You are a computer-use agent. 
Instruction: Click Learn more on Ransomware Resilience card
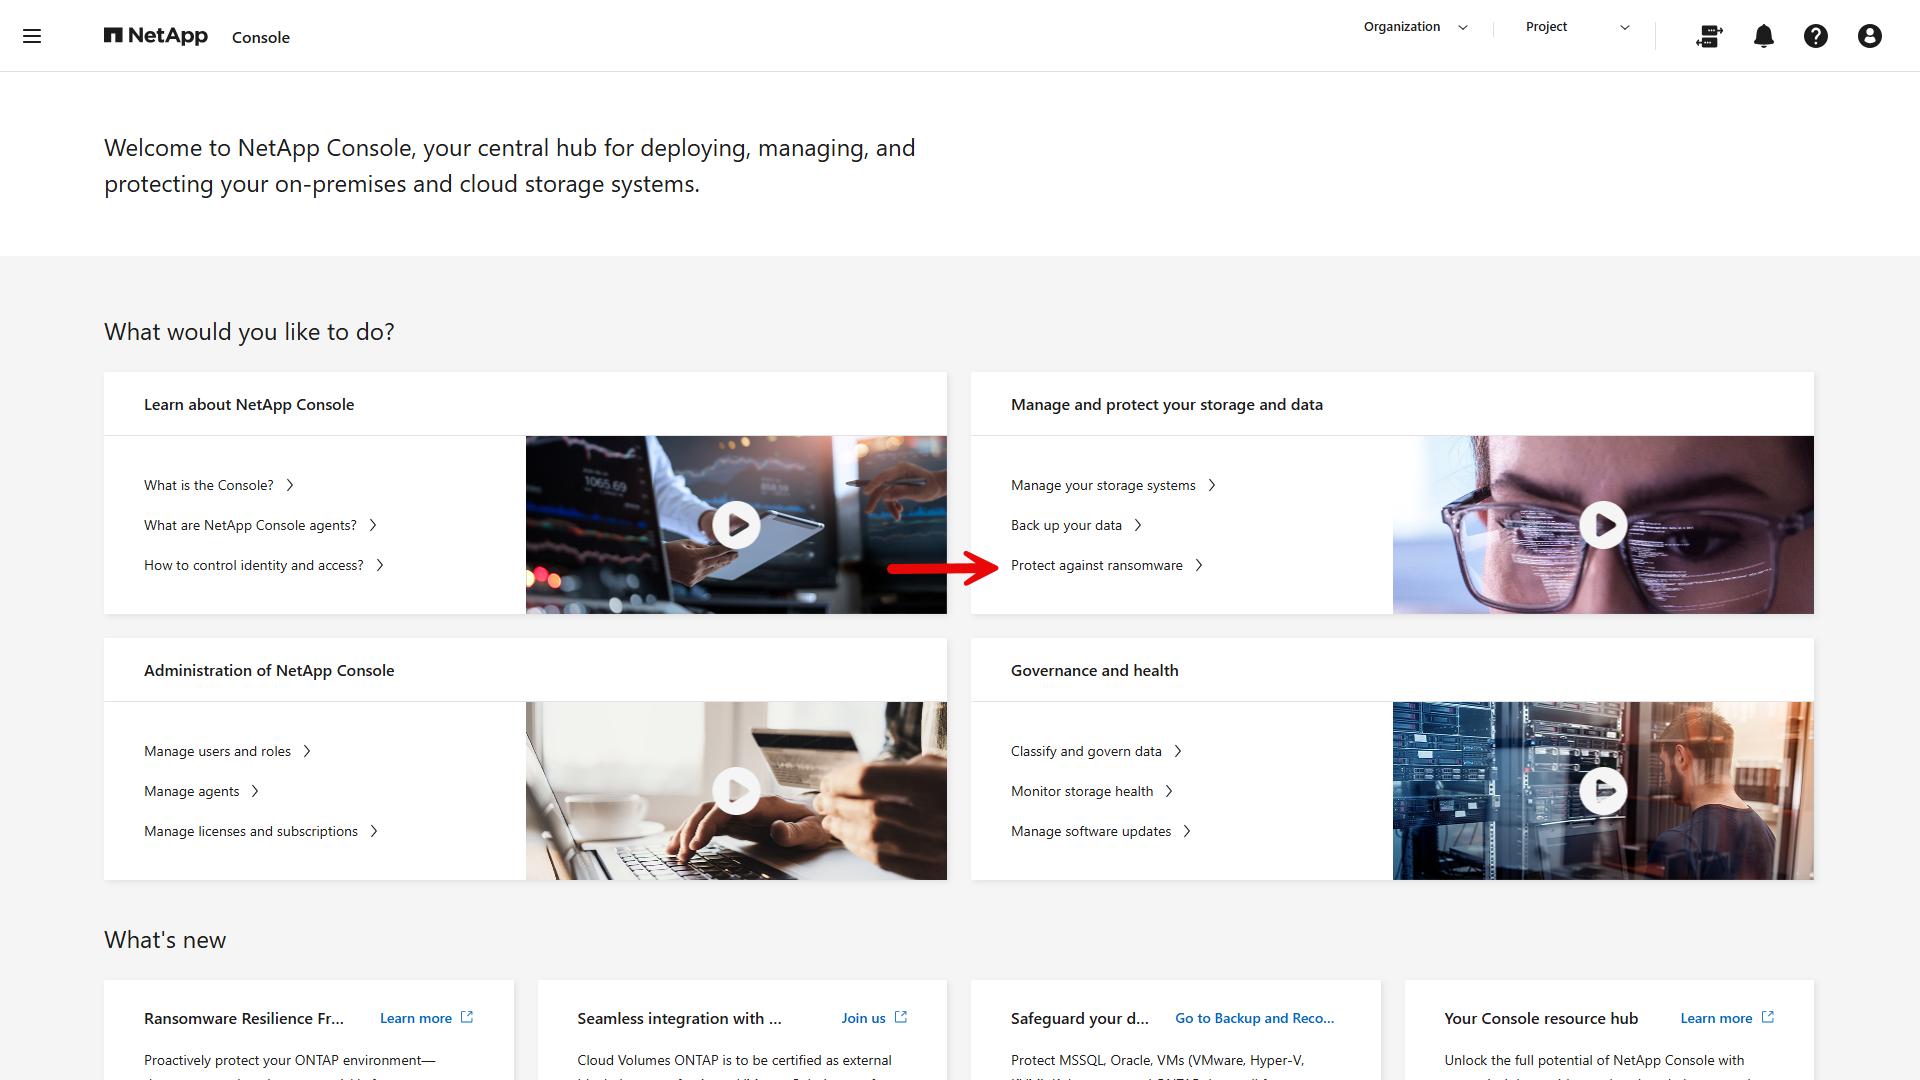427,1018
